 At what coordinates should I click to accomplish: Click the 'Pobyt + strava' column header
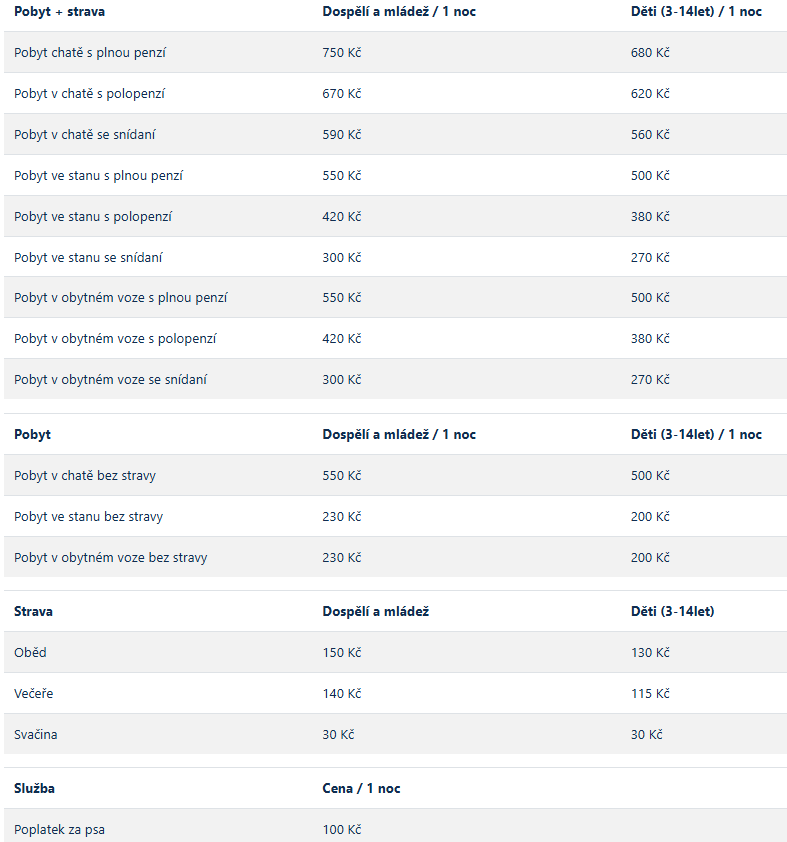[59, 12]
